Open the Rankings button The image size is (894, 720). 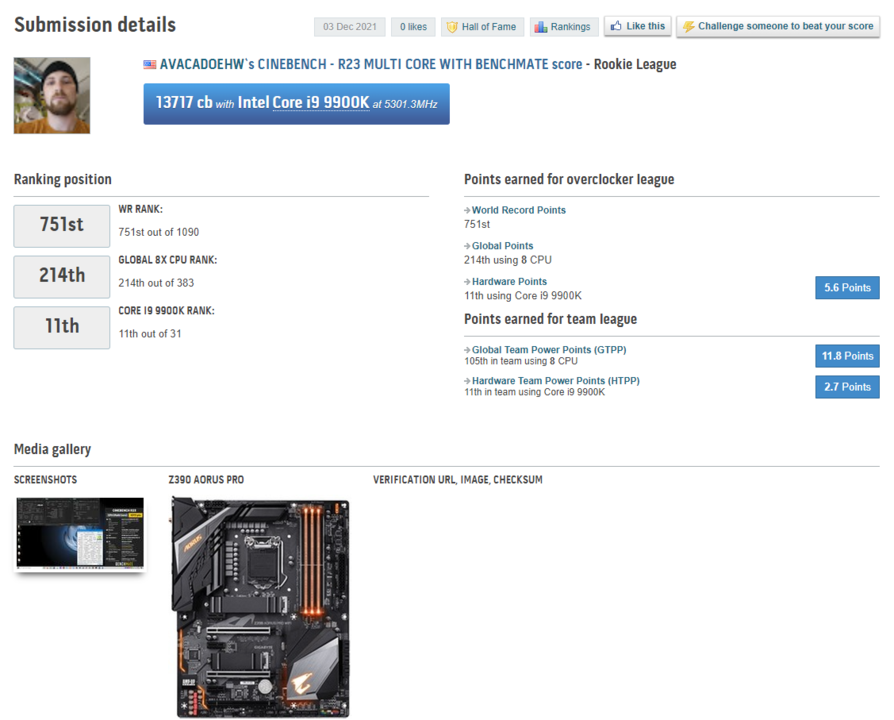point(562,27)
